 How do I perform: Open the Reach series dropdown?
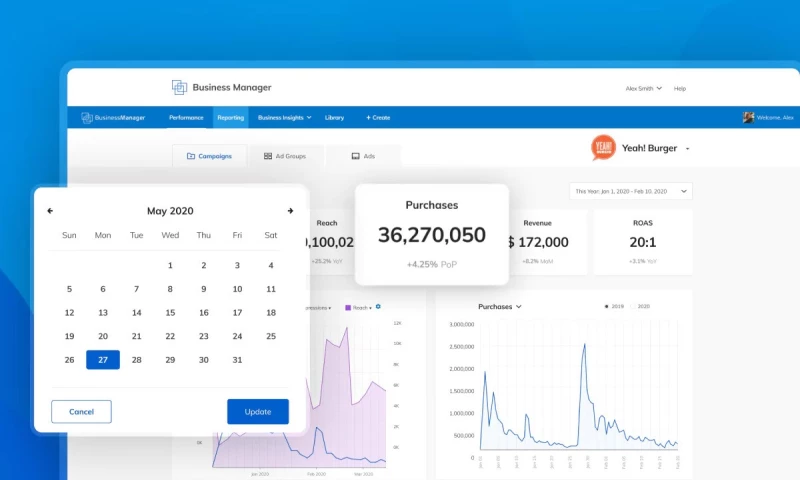[x=363, y=308]
